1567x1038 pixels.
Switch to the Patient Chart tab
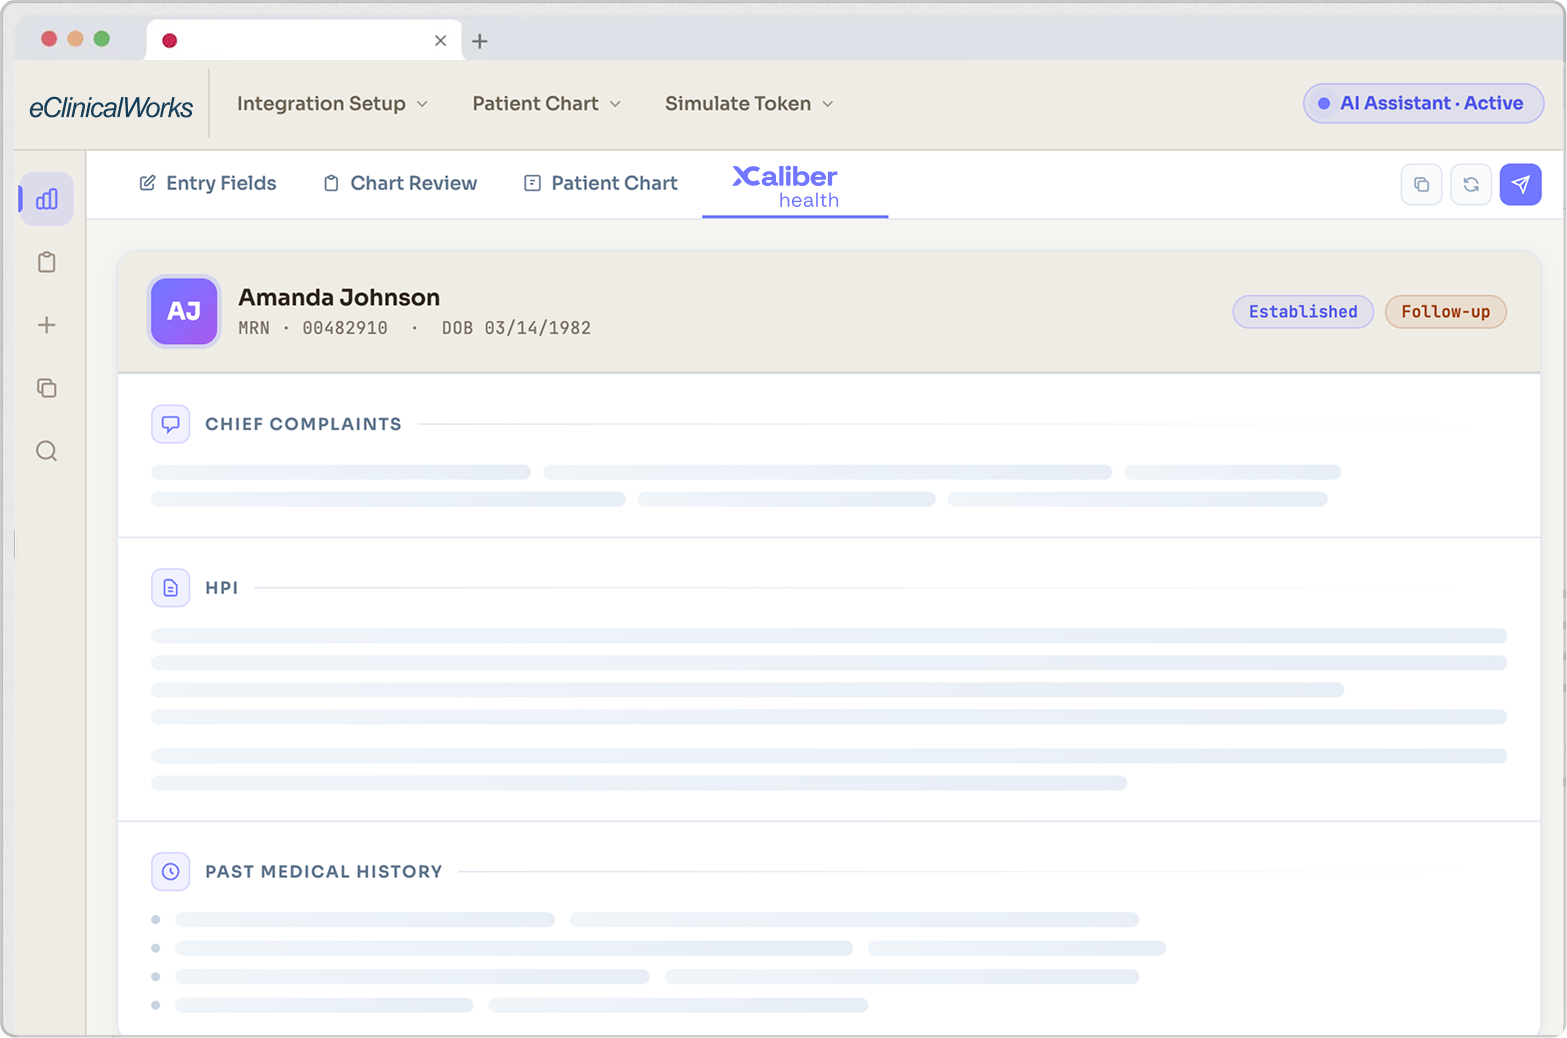(x=601, y=183)
